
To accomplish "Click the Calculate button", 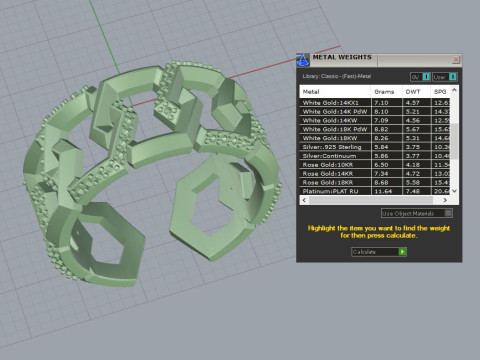I will click(x=379, y=252).
